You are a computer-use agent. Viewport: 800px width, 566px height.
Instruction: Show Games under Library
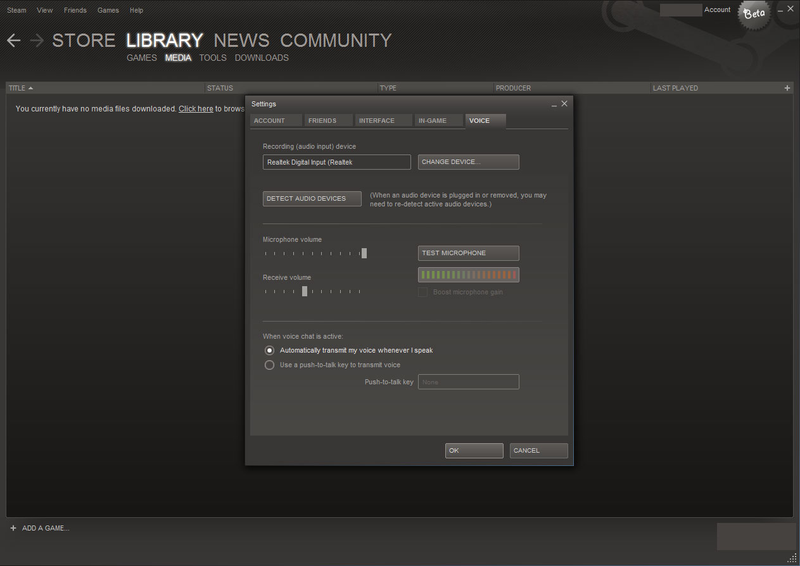coord(142,58)
